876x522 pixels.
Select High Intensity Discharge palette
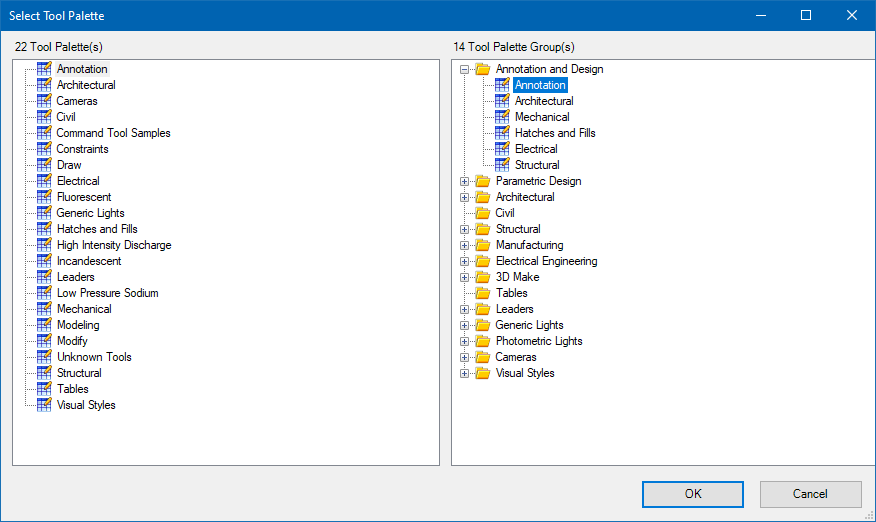click(114, 245)
